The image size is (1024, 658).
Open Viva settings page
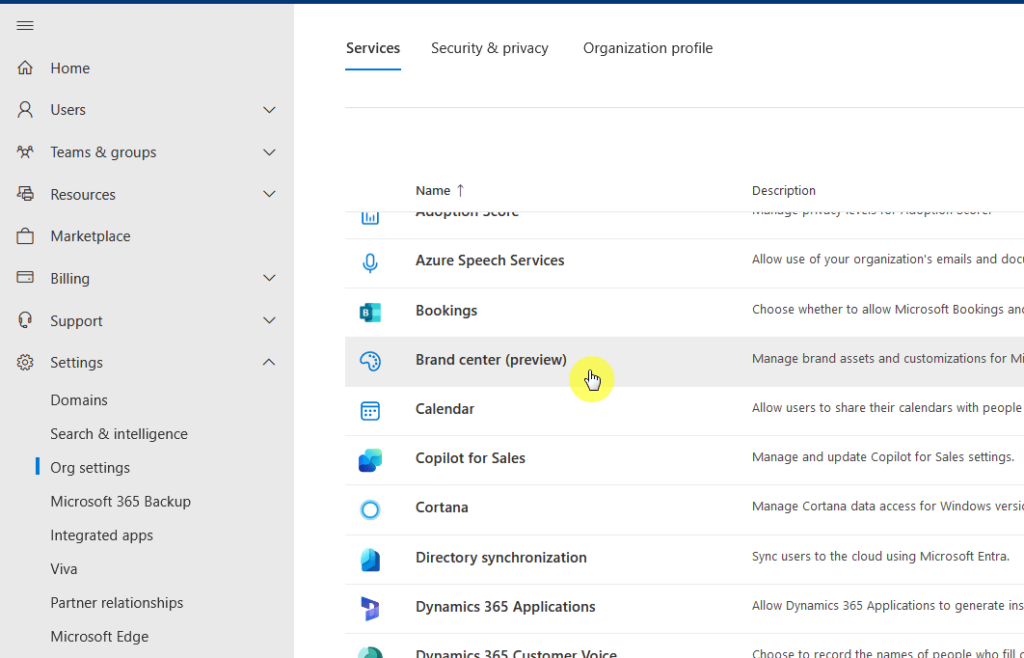pyautogui.click(x=64, y=569)
